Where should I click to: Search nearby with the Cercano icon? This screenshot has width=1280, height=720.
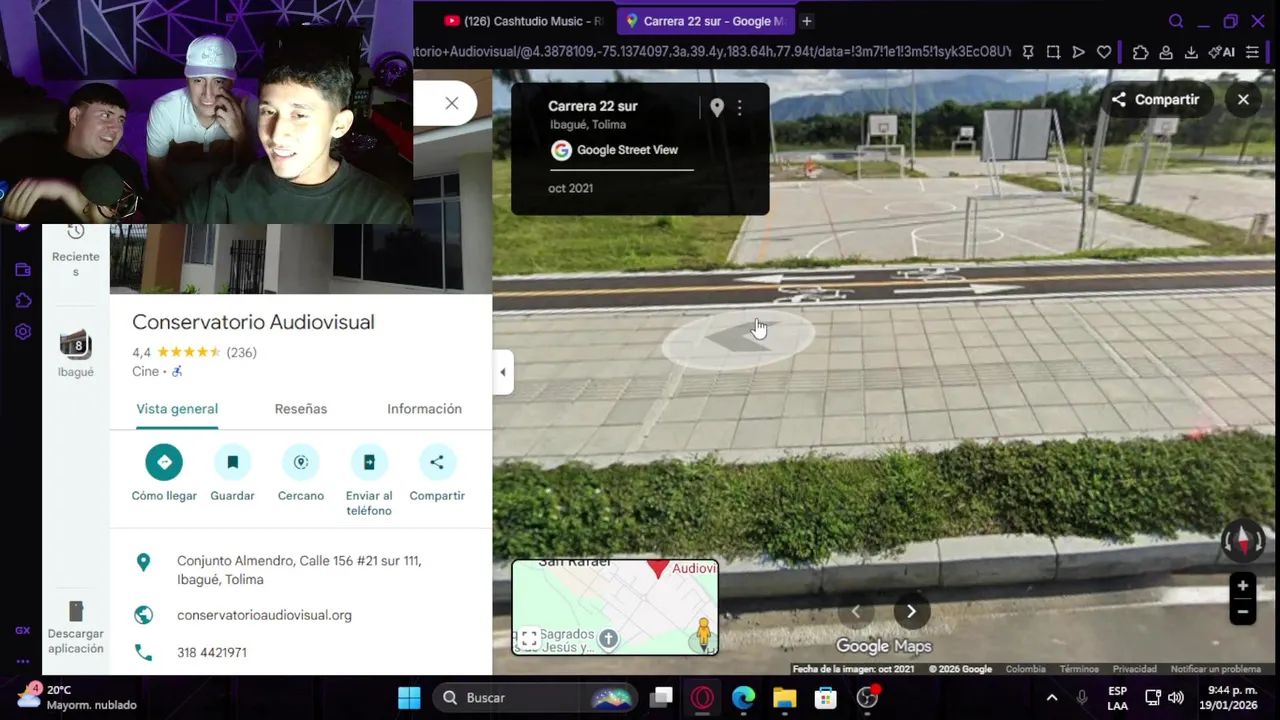pos(301,462)
